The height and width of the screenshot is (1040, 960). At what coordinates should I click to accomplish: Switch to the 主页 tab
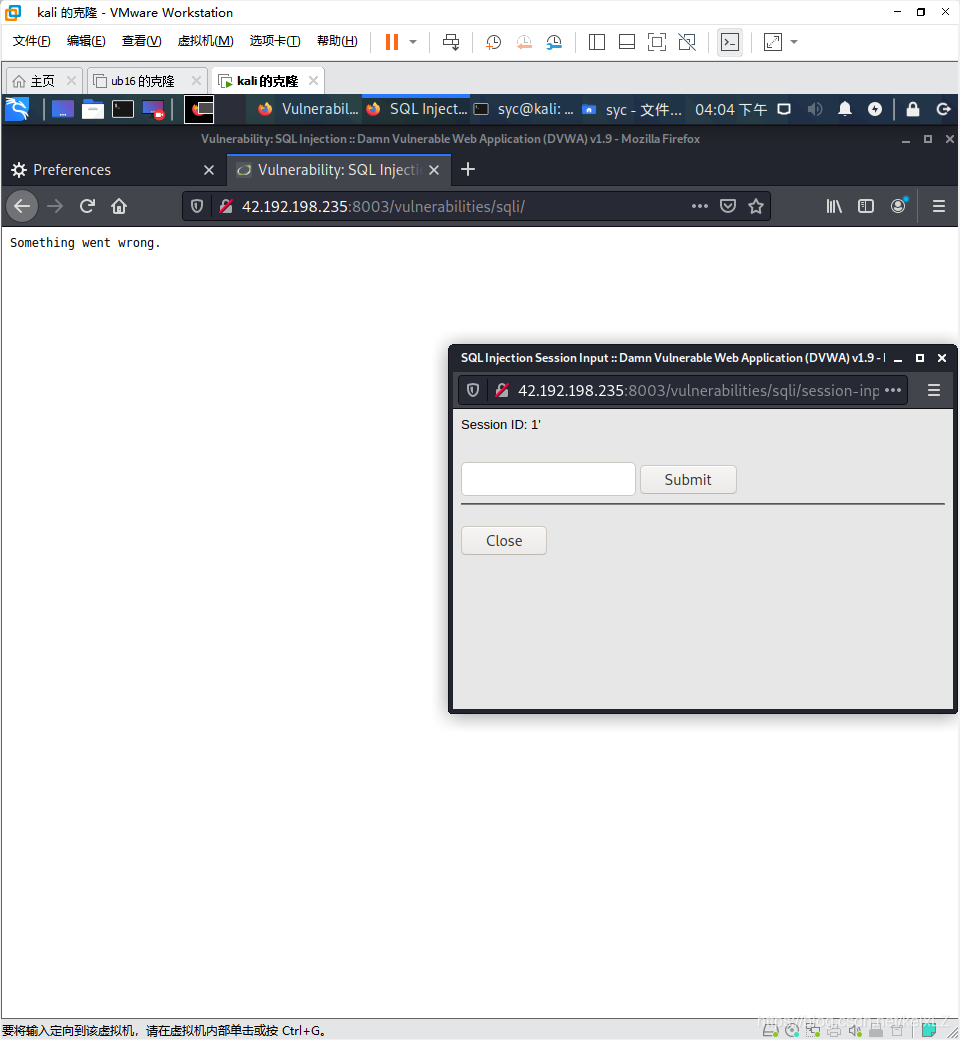(42, 81)
